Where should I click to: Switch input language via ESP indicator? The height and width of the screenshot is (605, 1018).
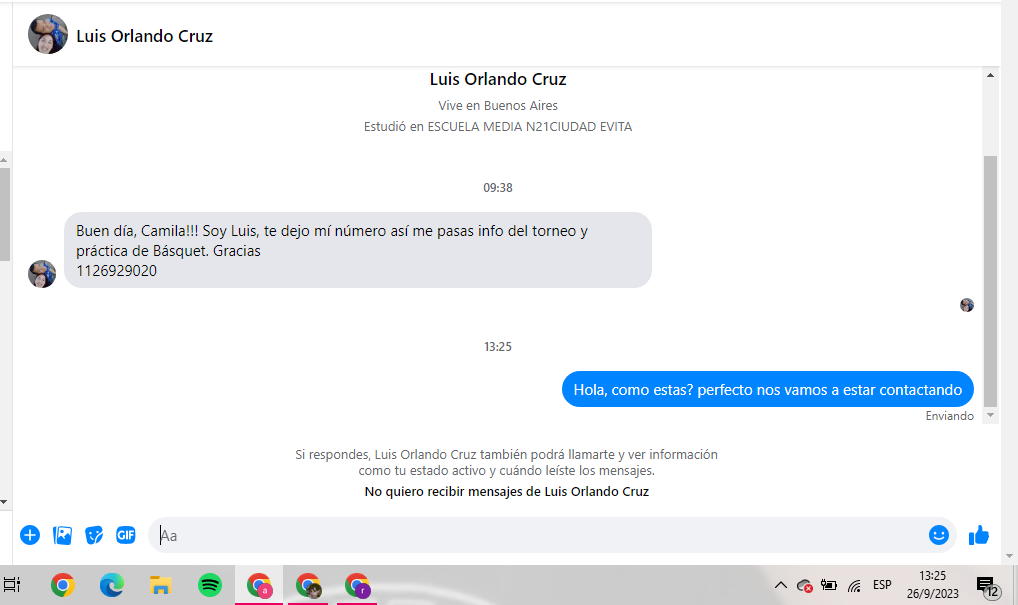point(882,586)
